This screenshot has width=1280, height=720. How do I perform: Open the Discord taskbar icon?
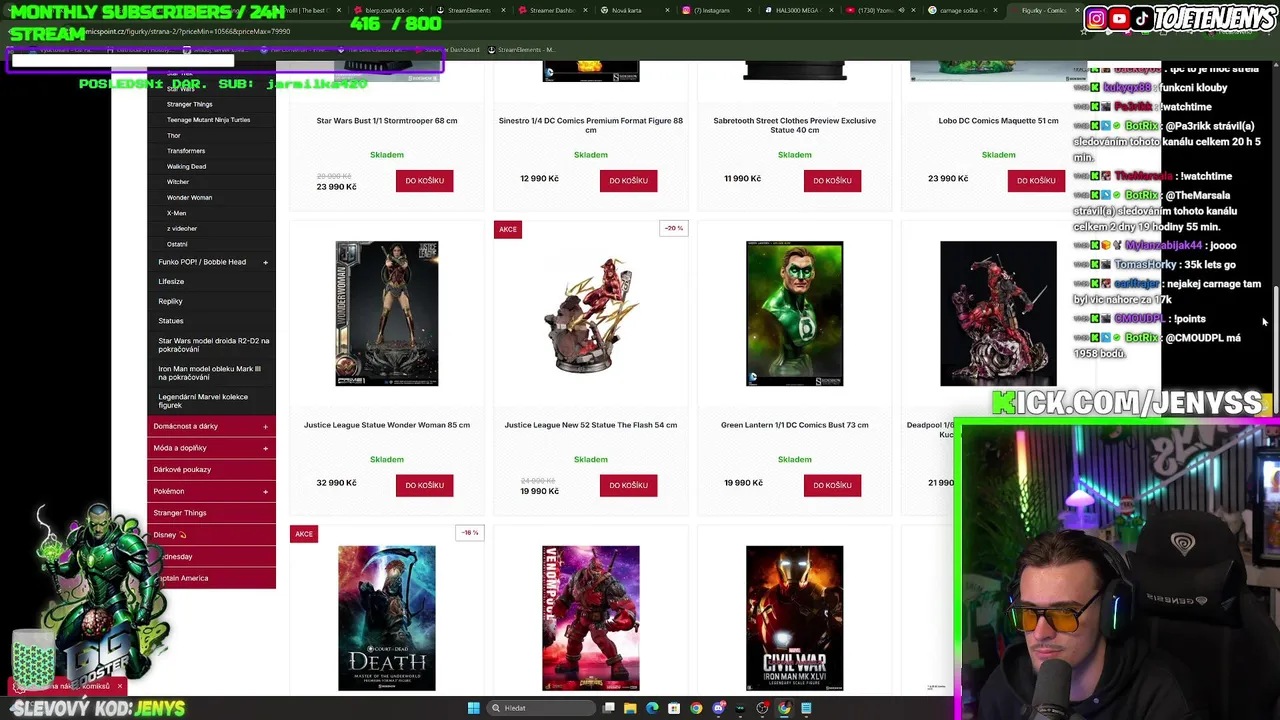pyautogui.click(x=718, y=708)
